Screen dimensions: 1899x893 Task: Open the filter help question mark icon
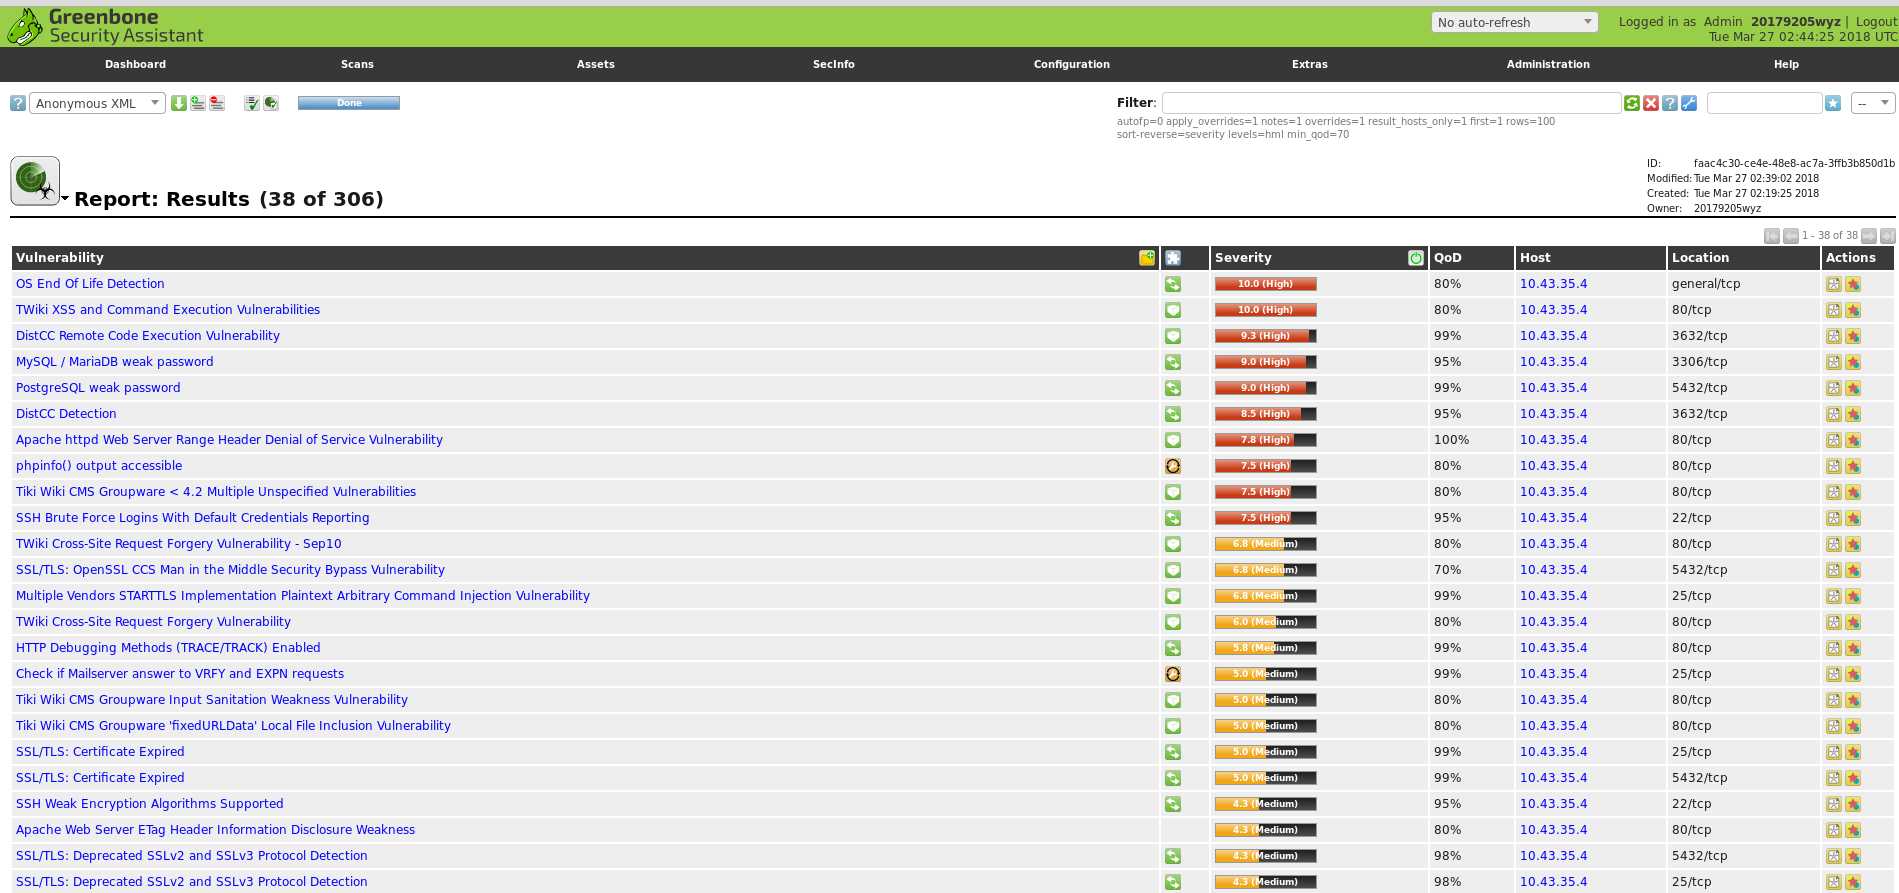[1670, 103]
